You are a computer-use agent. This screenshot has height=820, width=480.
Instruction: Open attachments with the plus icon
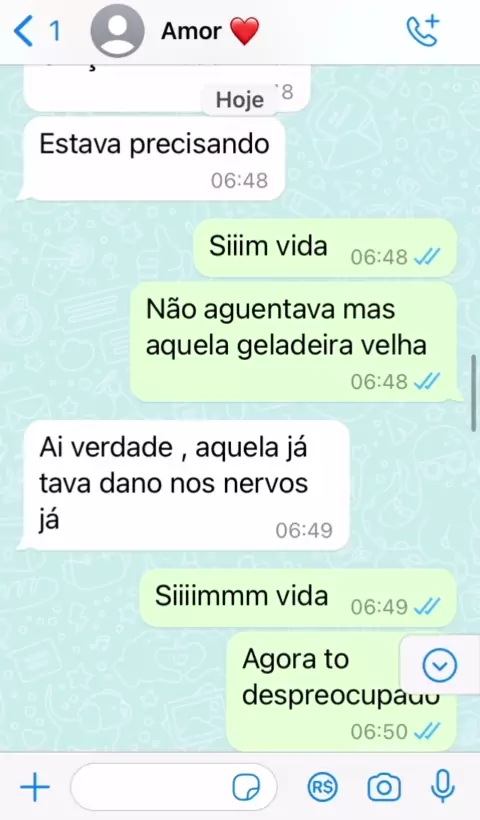35,787
